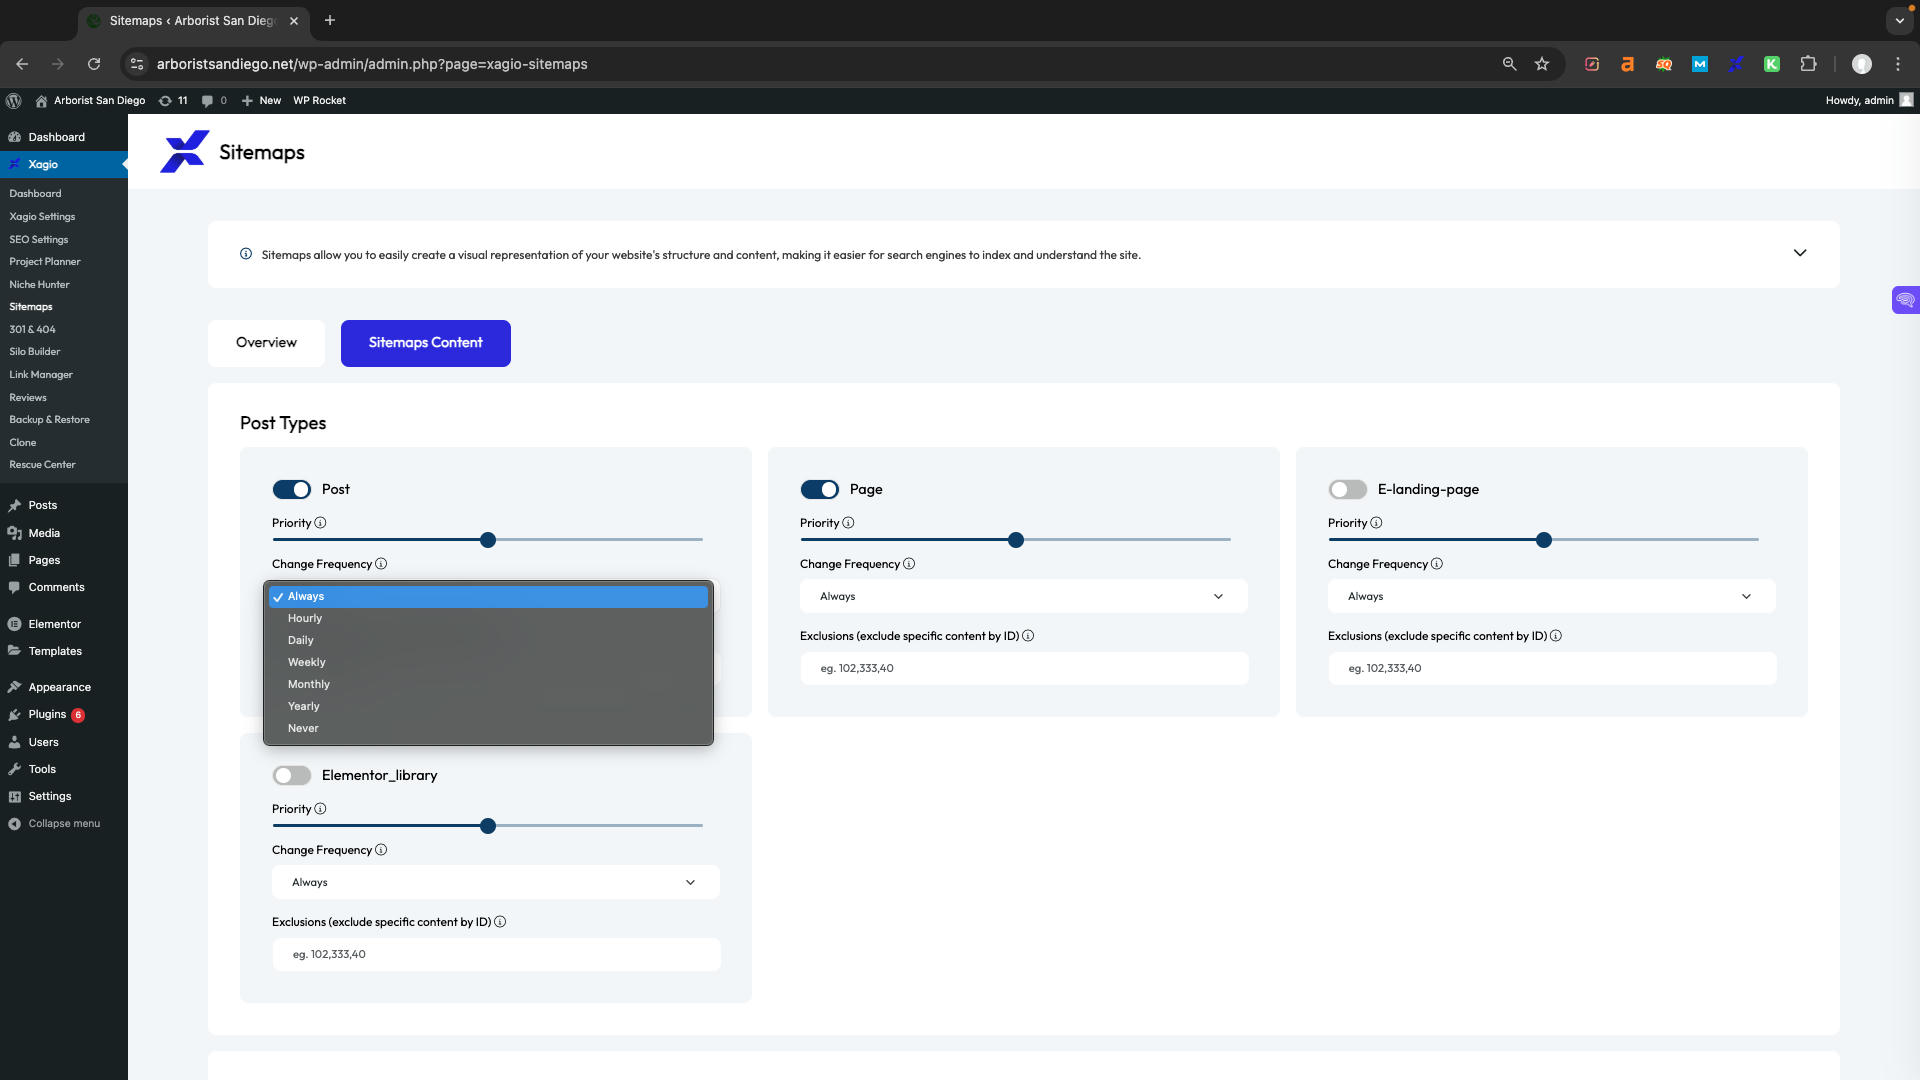This screenshot has height=1080, width=1920.
Task: Click the browser address bar URL
Action: pos(372,64)
